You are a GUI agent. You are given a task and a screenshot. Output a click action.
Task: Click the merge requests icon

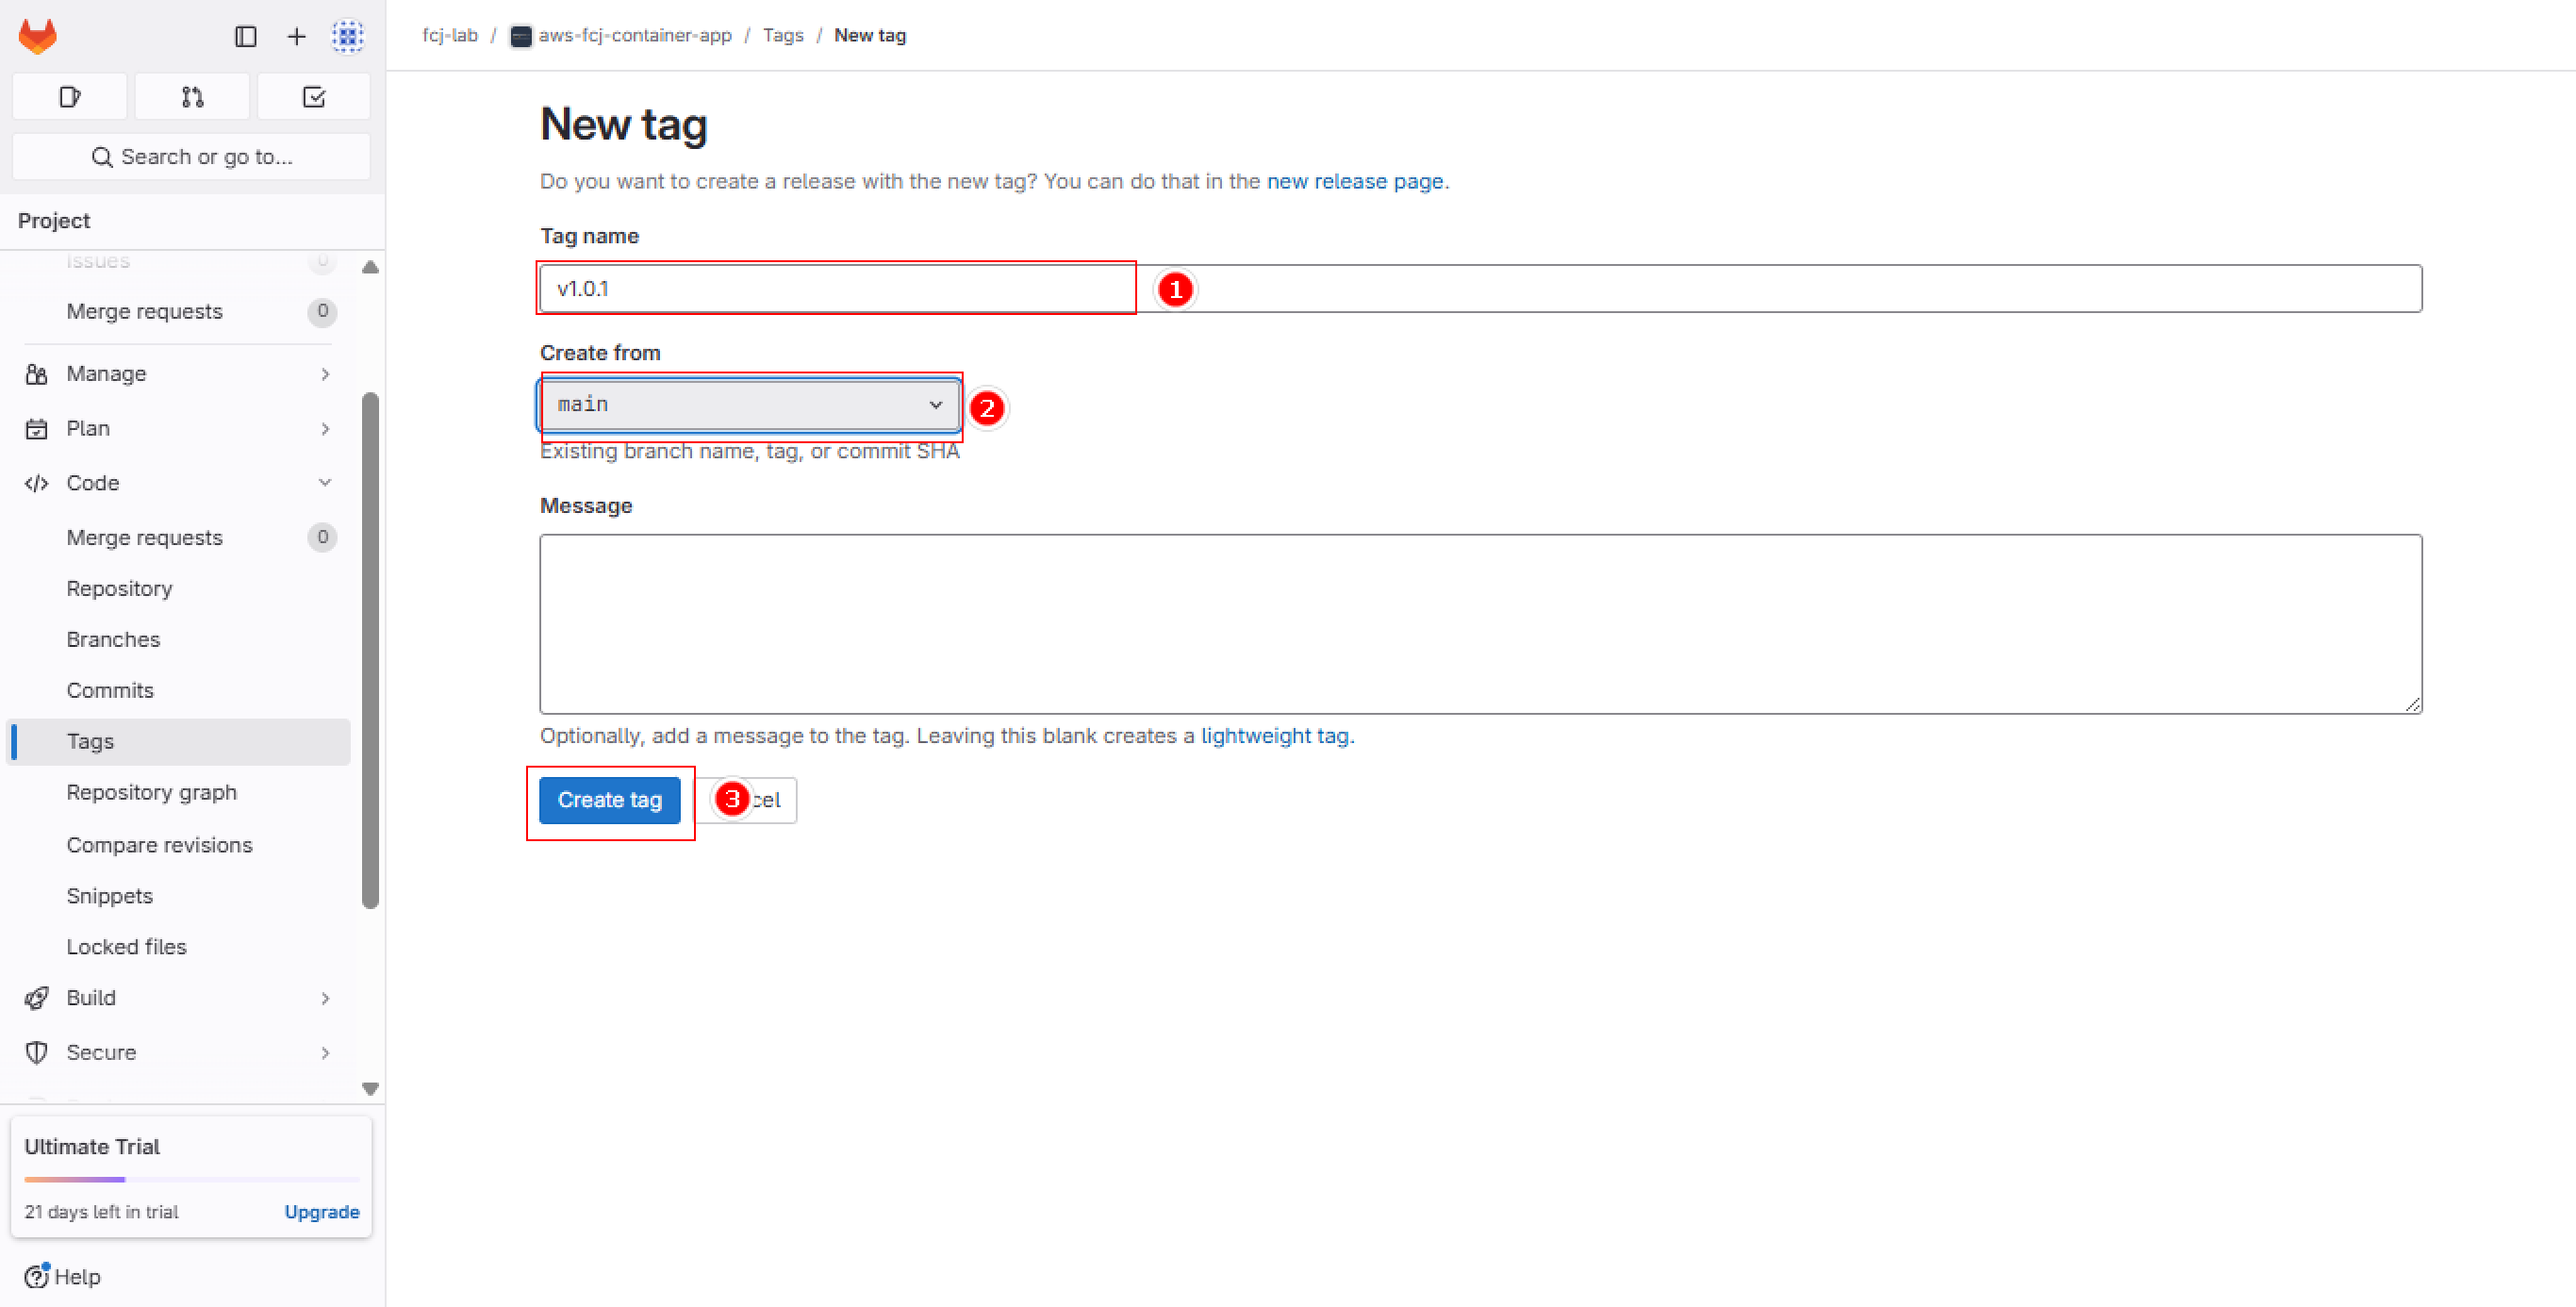(190, 97)
